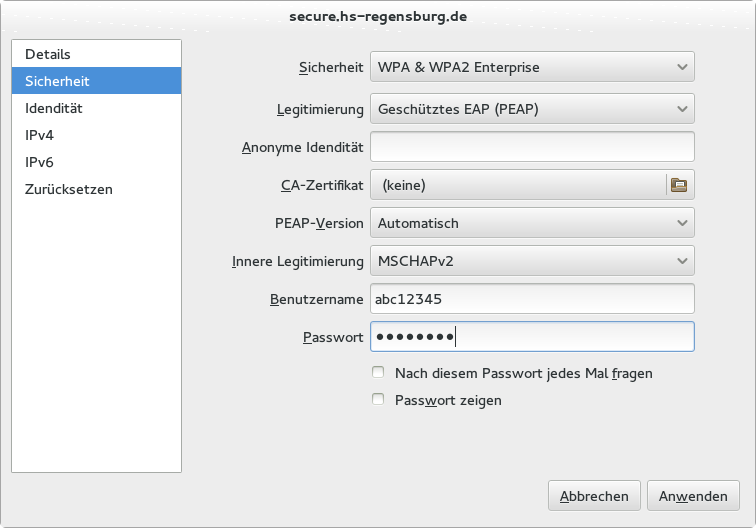Select Sicherheit in the sidebar

click(x=58, y=81)
